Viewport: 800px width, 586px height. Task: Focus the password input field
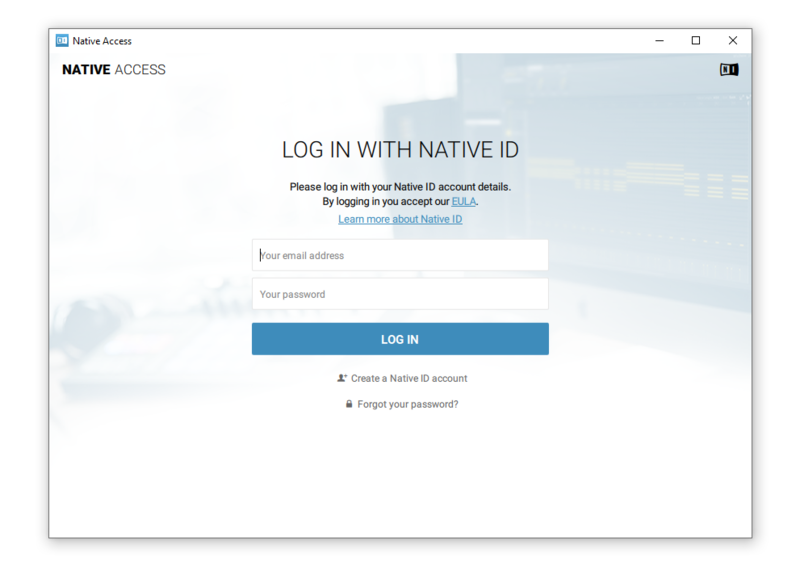coord(400,294)
